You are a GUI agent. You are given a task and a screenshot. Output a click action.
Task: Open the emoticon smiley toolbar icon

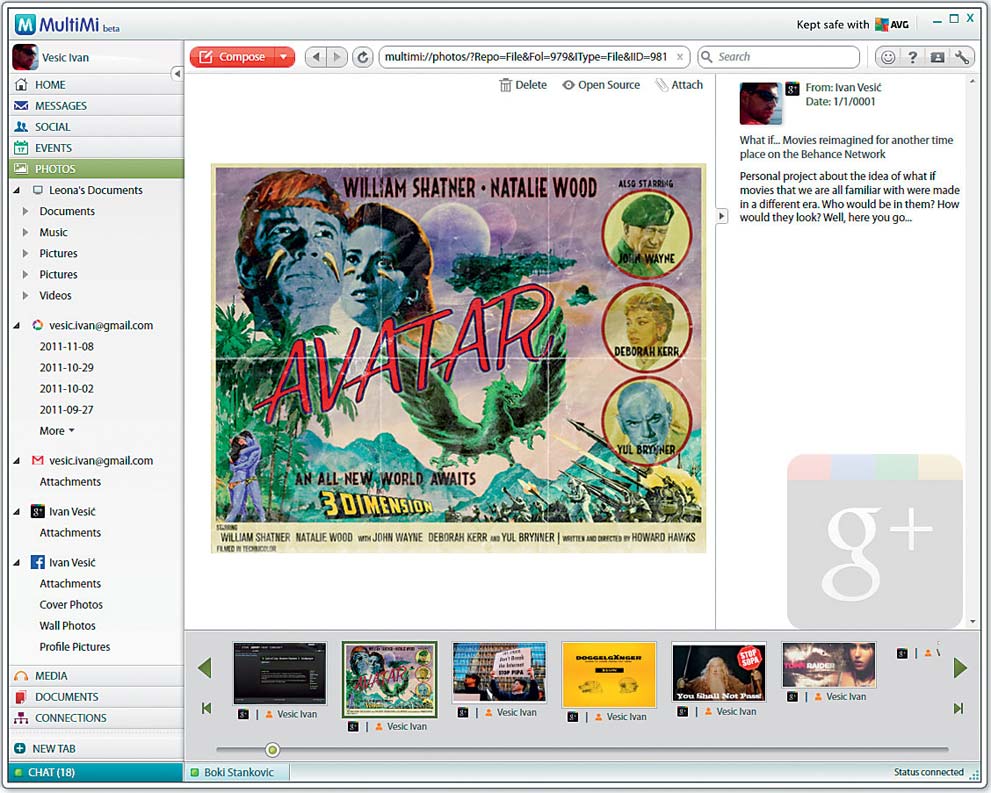888,57
